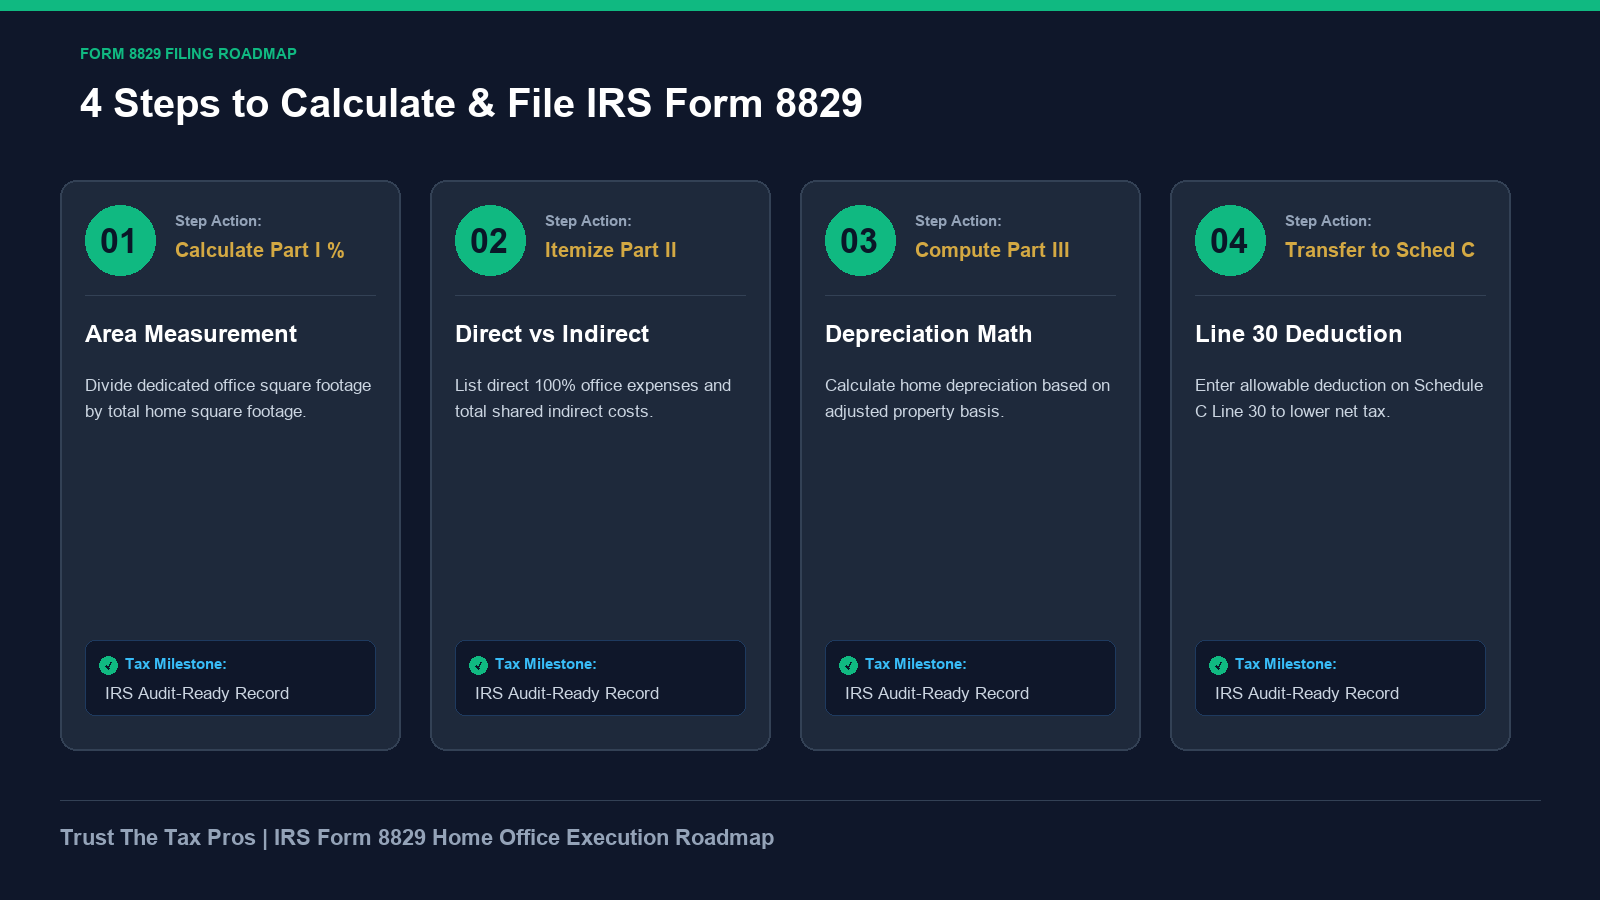Select the 'Transfer to Sched C' step action

coord(1380,250)
